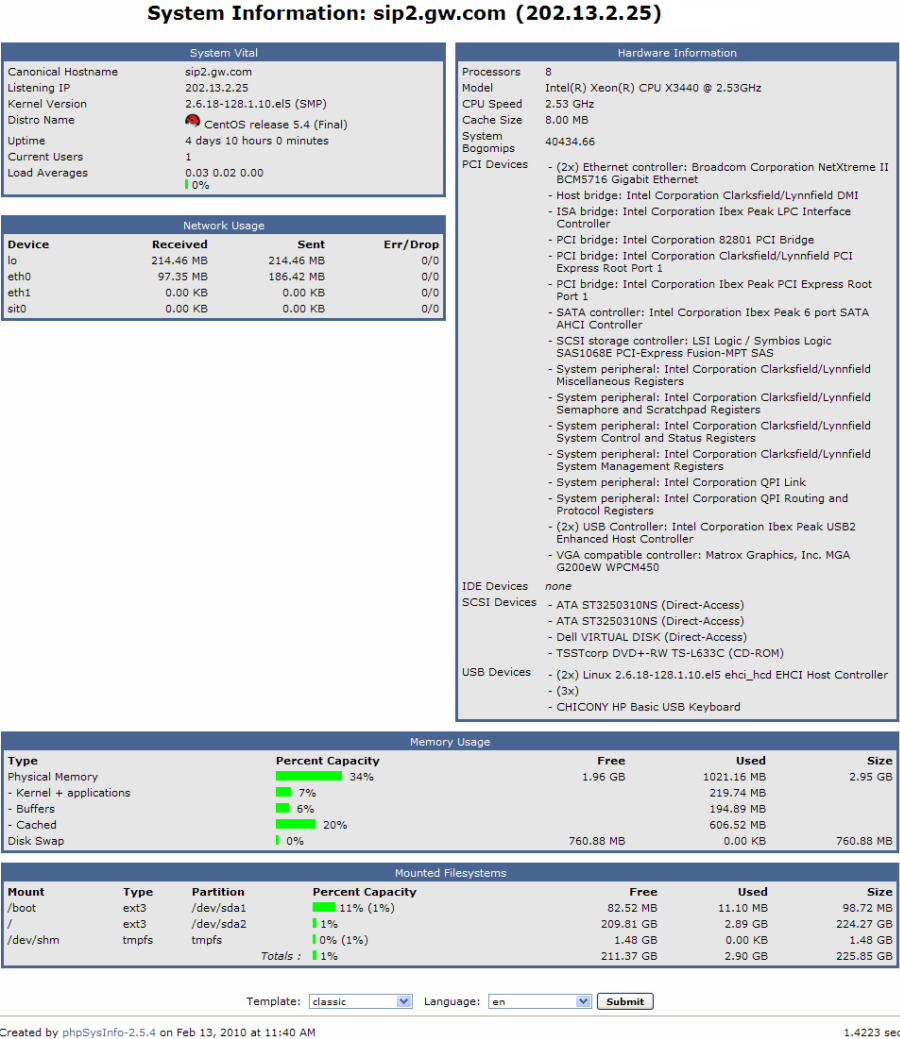Click the Hardware Information header bar
900x1039 pixels.
(x=676, y=53)
